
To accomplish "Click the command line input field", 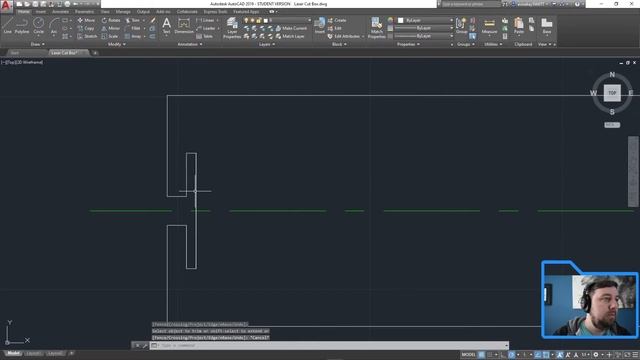I will coord(330,345).
